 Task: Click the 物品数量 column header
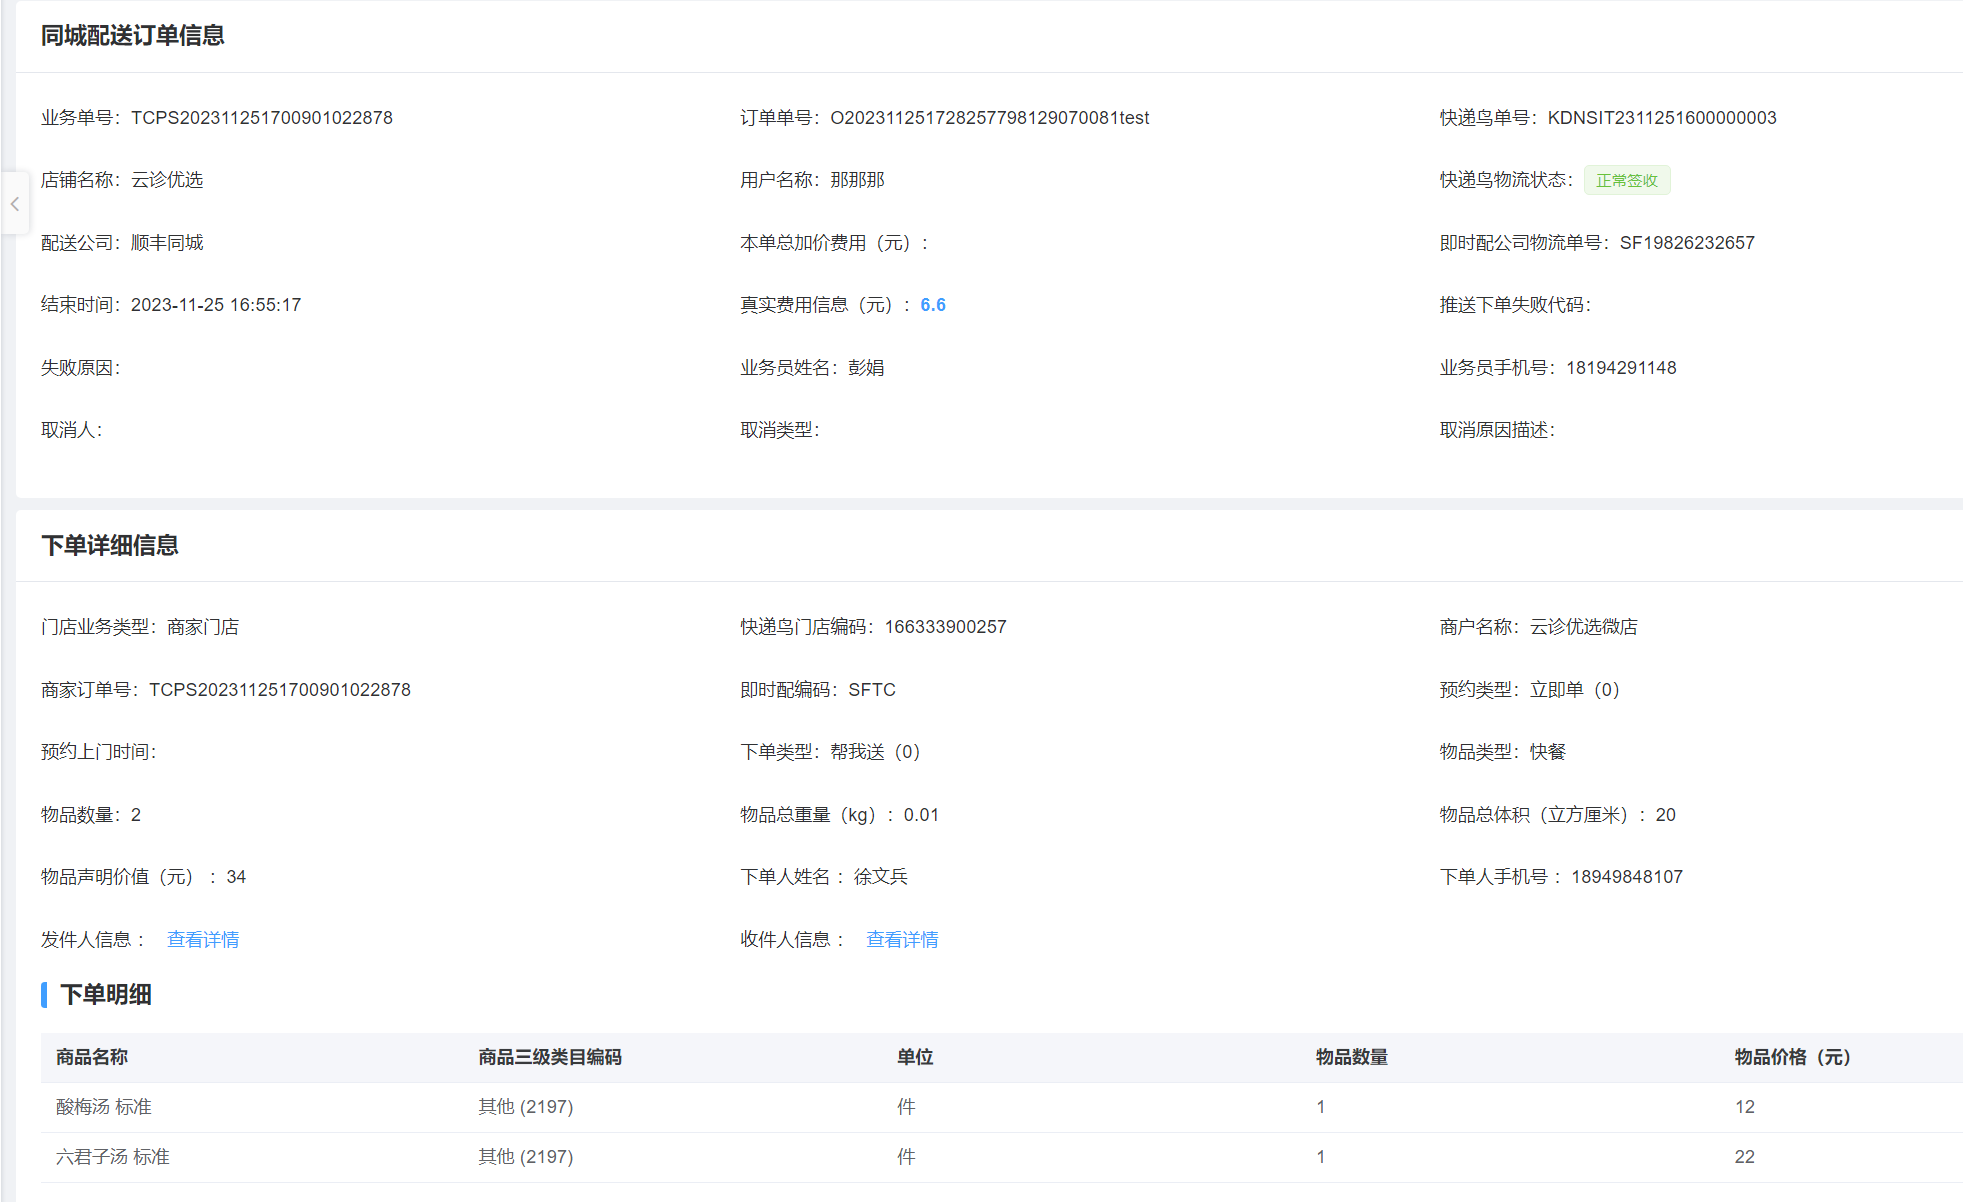click(x=1352, y=1057)
